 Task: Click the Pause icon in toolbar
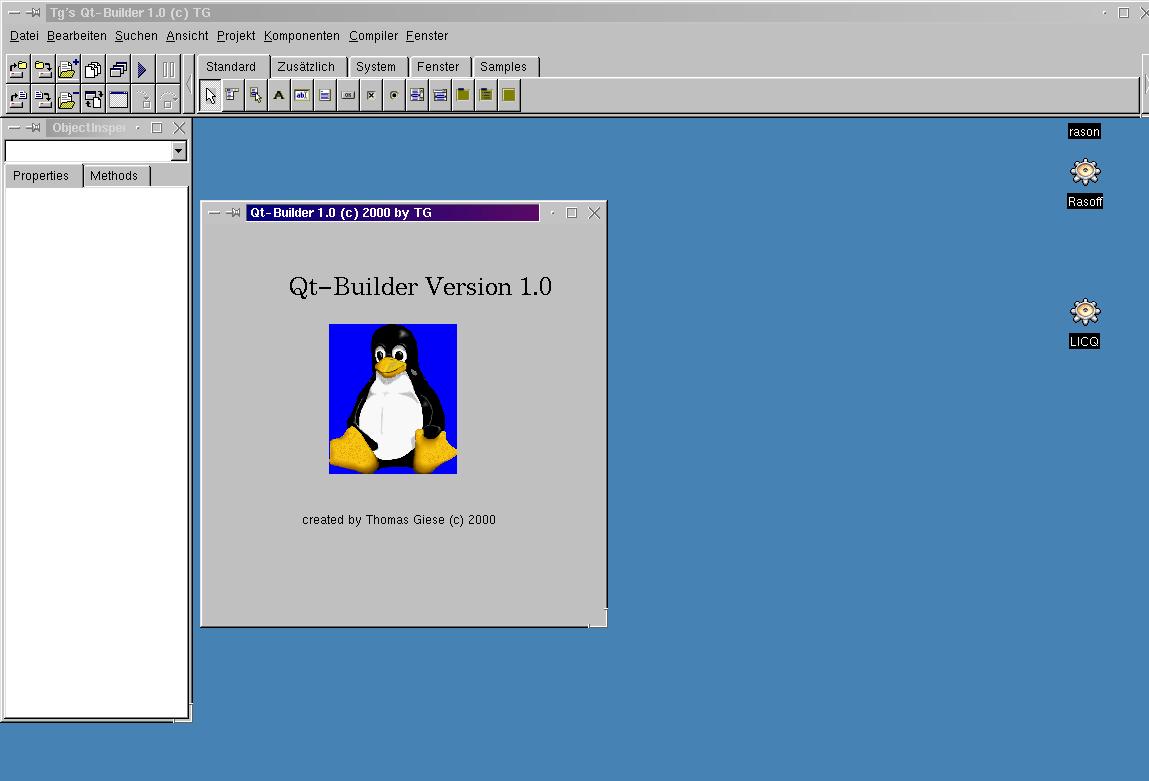(x=168, y=70)
